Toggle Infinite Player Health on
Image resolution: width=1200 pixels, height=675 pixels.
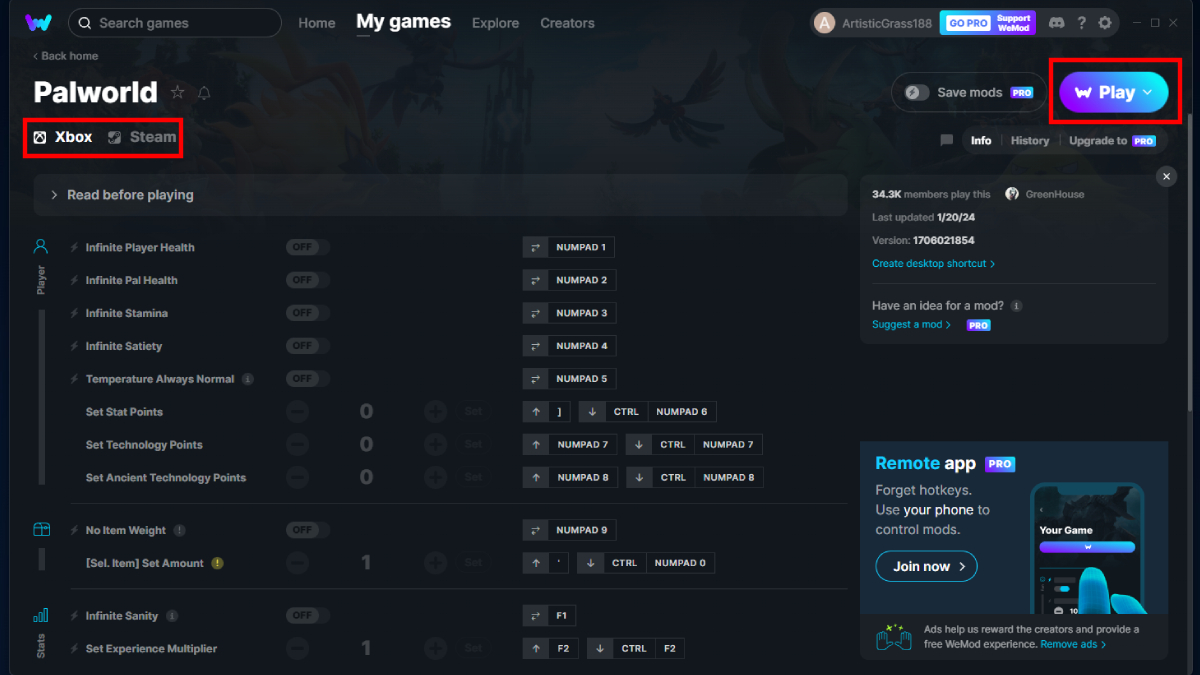click(307, 247)
